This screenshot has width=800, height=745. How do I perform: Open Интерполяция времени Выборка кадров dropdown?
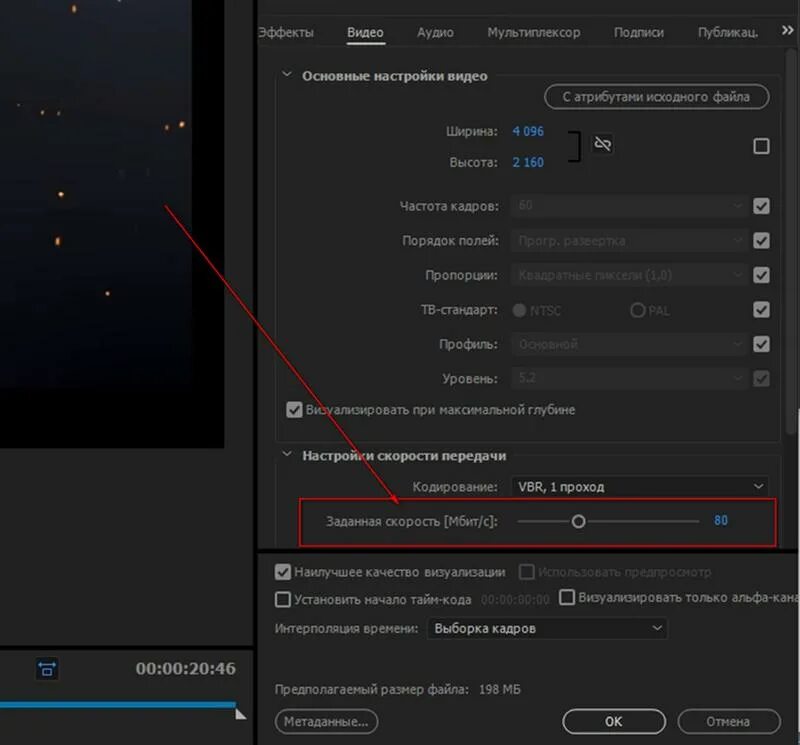point(547,628)
